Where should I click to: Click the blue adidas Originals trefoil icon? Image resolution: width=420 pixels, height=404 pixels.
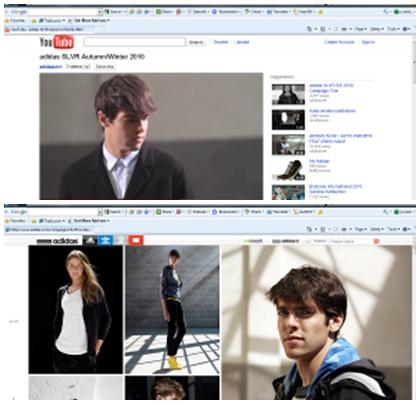click(x=105, y=240)
